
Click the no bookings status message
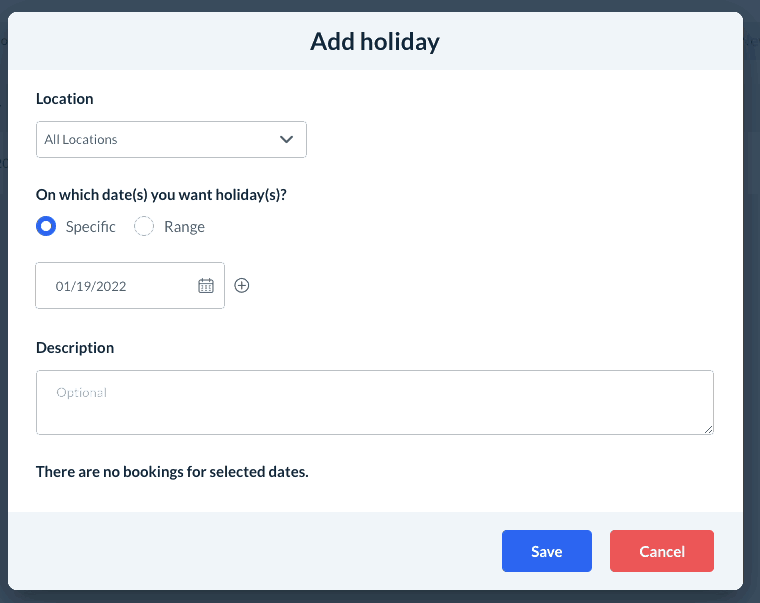coord(172,471)
